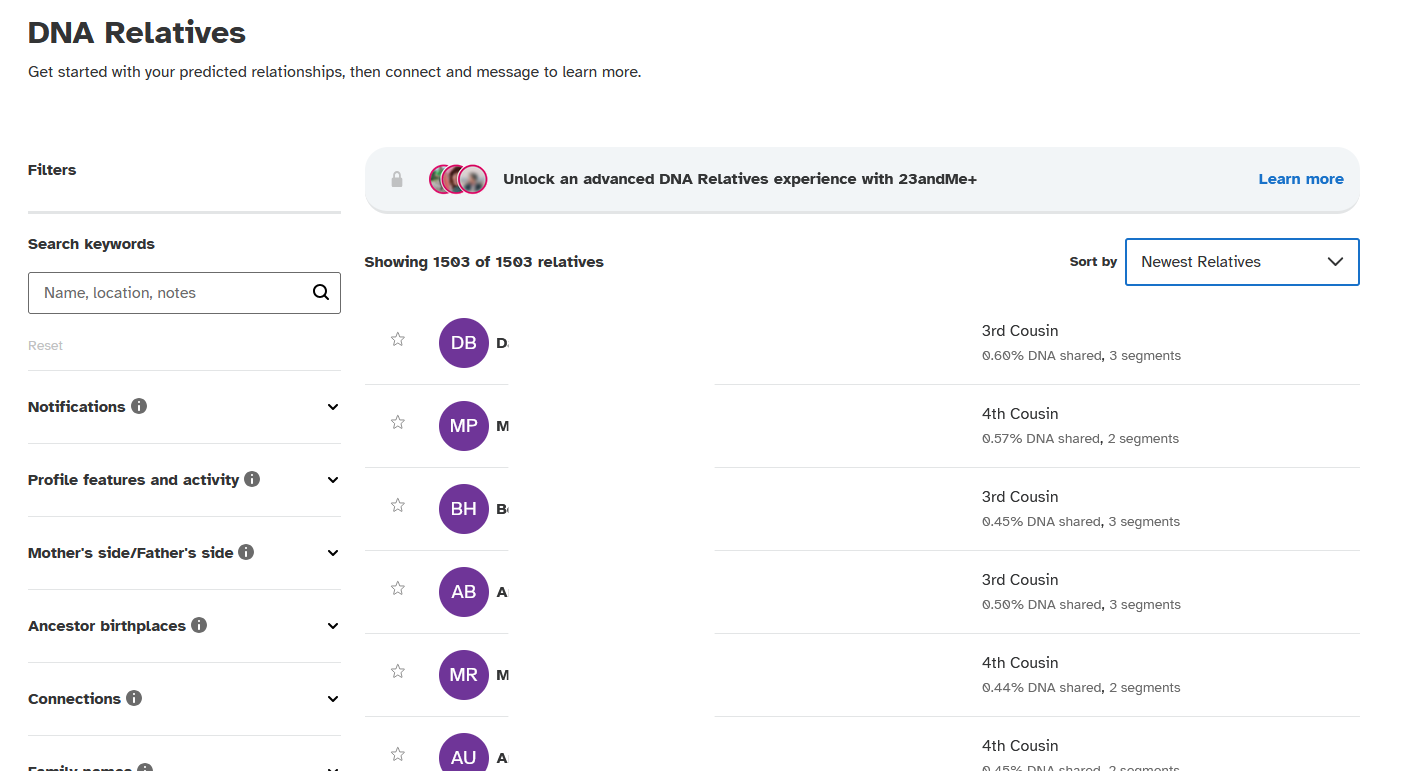Select the 0.50% DNA shared text
The height and width of the screenshot is (771, 1425).
[1081, 604]
